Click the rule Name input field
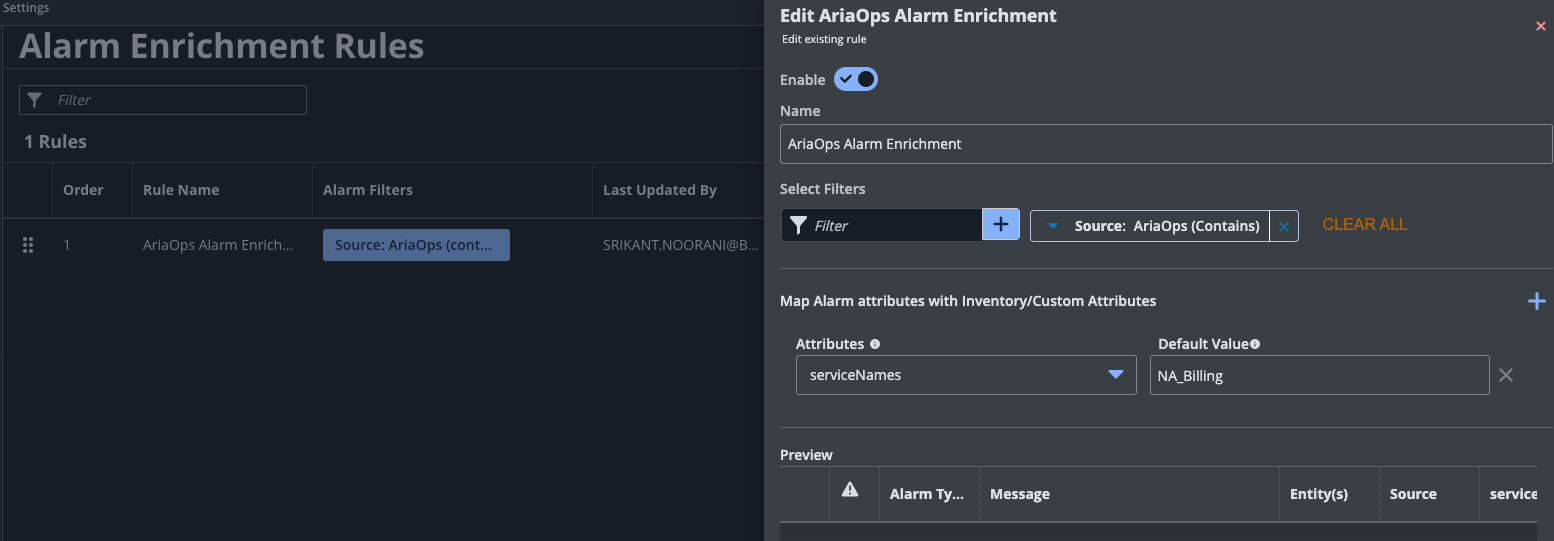This screenshot has width=1554, height=541. tap(1165, 144)
